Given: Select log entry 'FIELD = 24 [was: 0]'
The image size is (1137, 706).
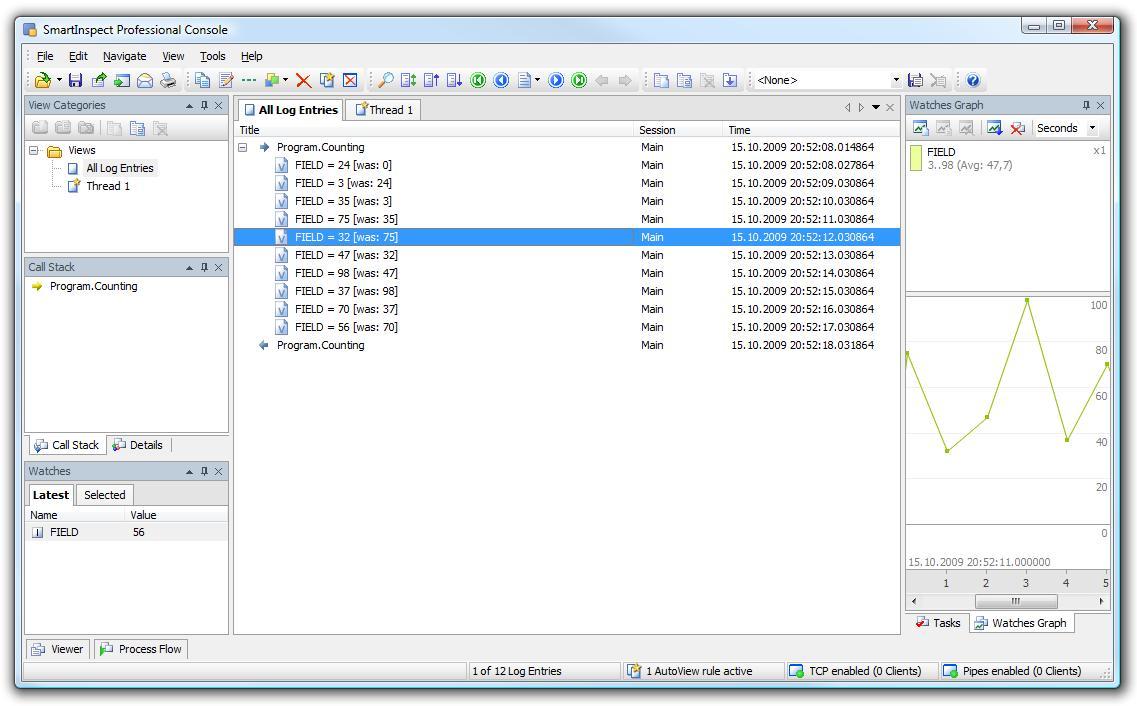Looking at the screenshot, I should point(566,165).
